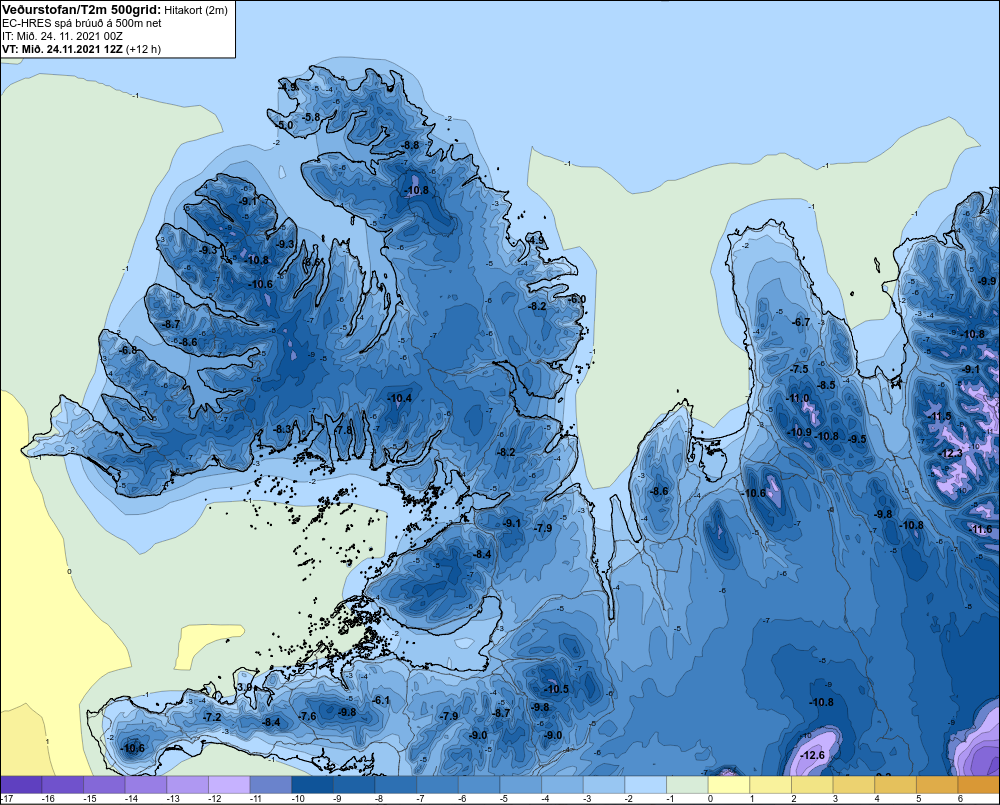Viewport: 1000px width, 805px height.
Task: Click the "-5.0" temperature value on the map
Action: (x=285, y=126)
